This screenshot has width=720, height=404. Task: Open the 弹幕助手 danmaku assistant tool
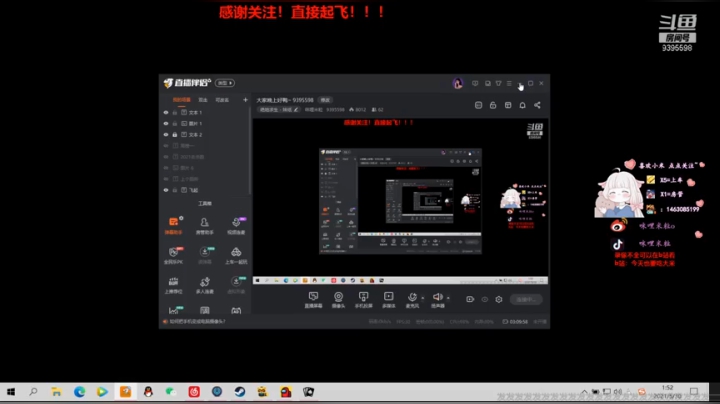(174, 225)
